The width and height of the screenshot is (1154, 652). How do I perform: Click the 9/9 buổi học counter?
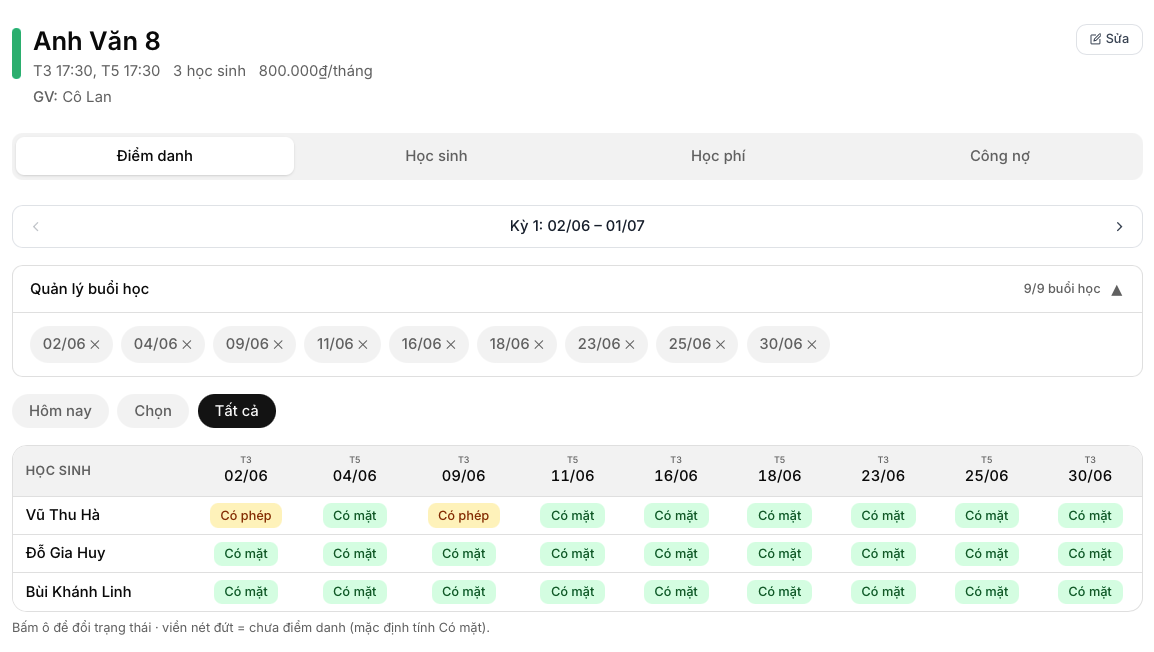tap(1062, 289)
